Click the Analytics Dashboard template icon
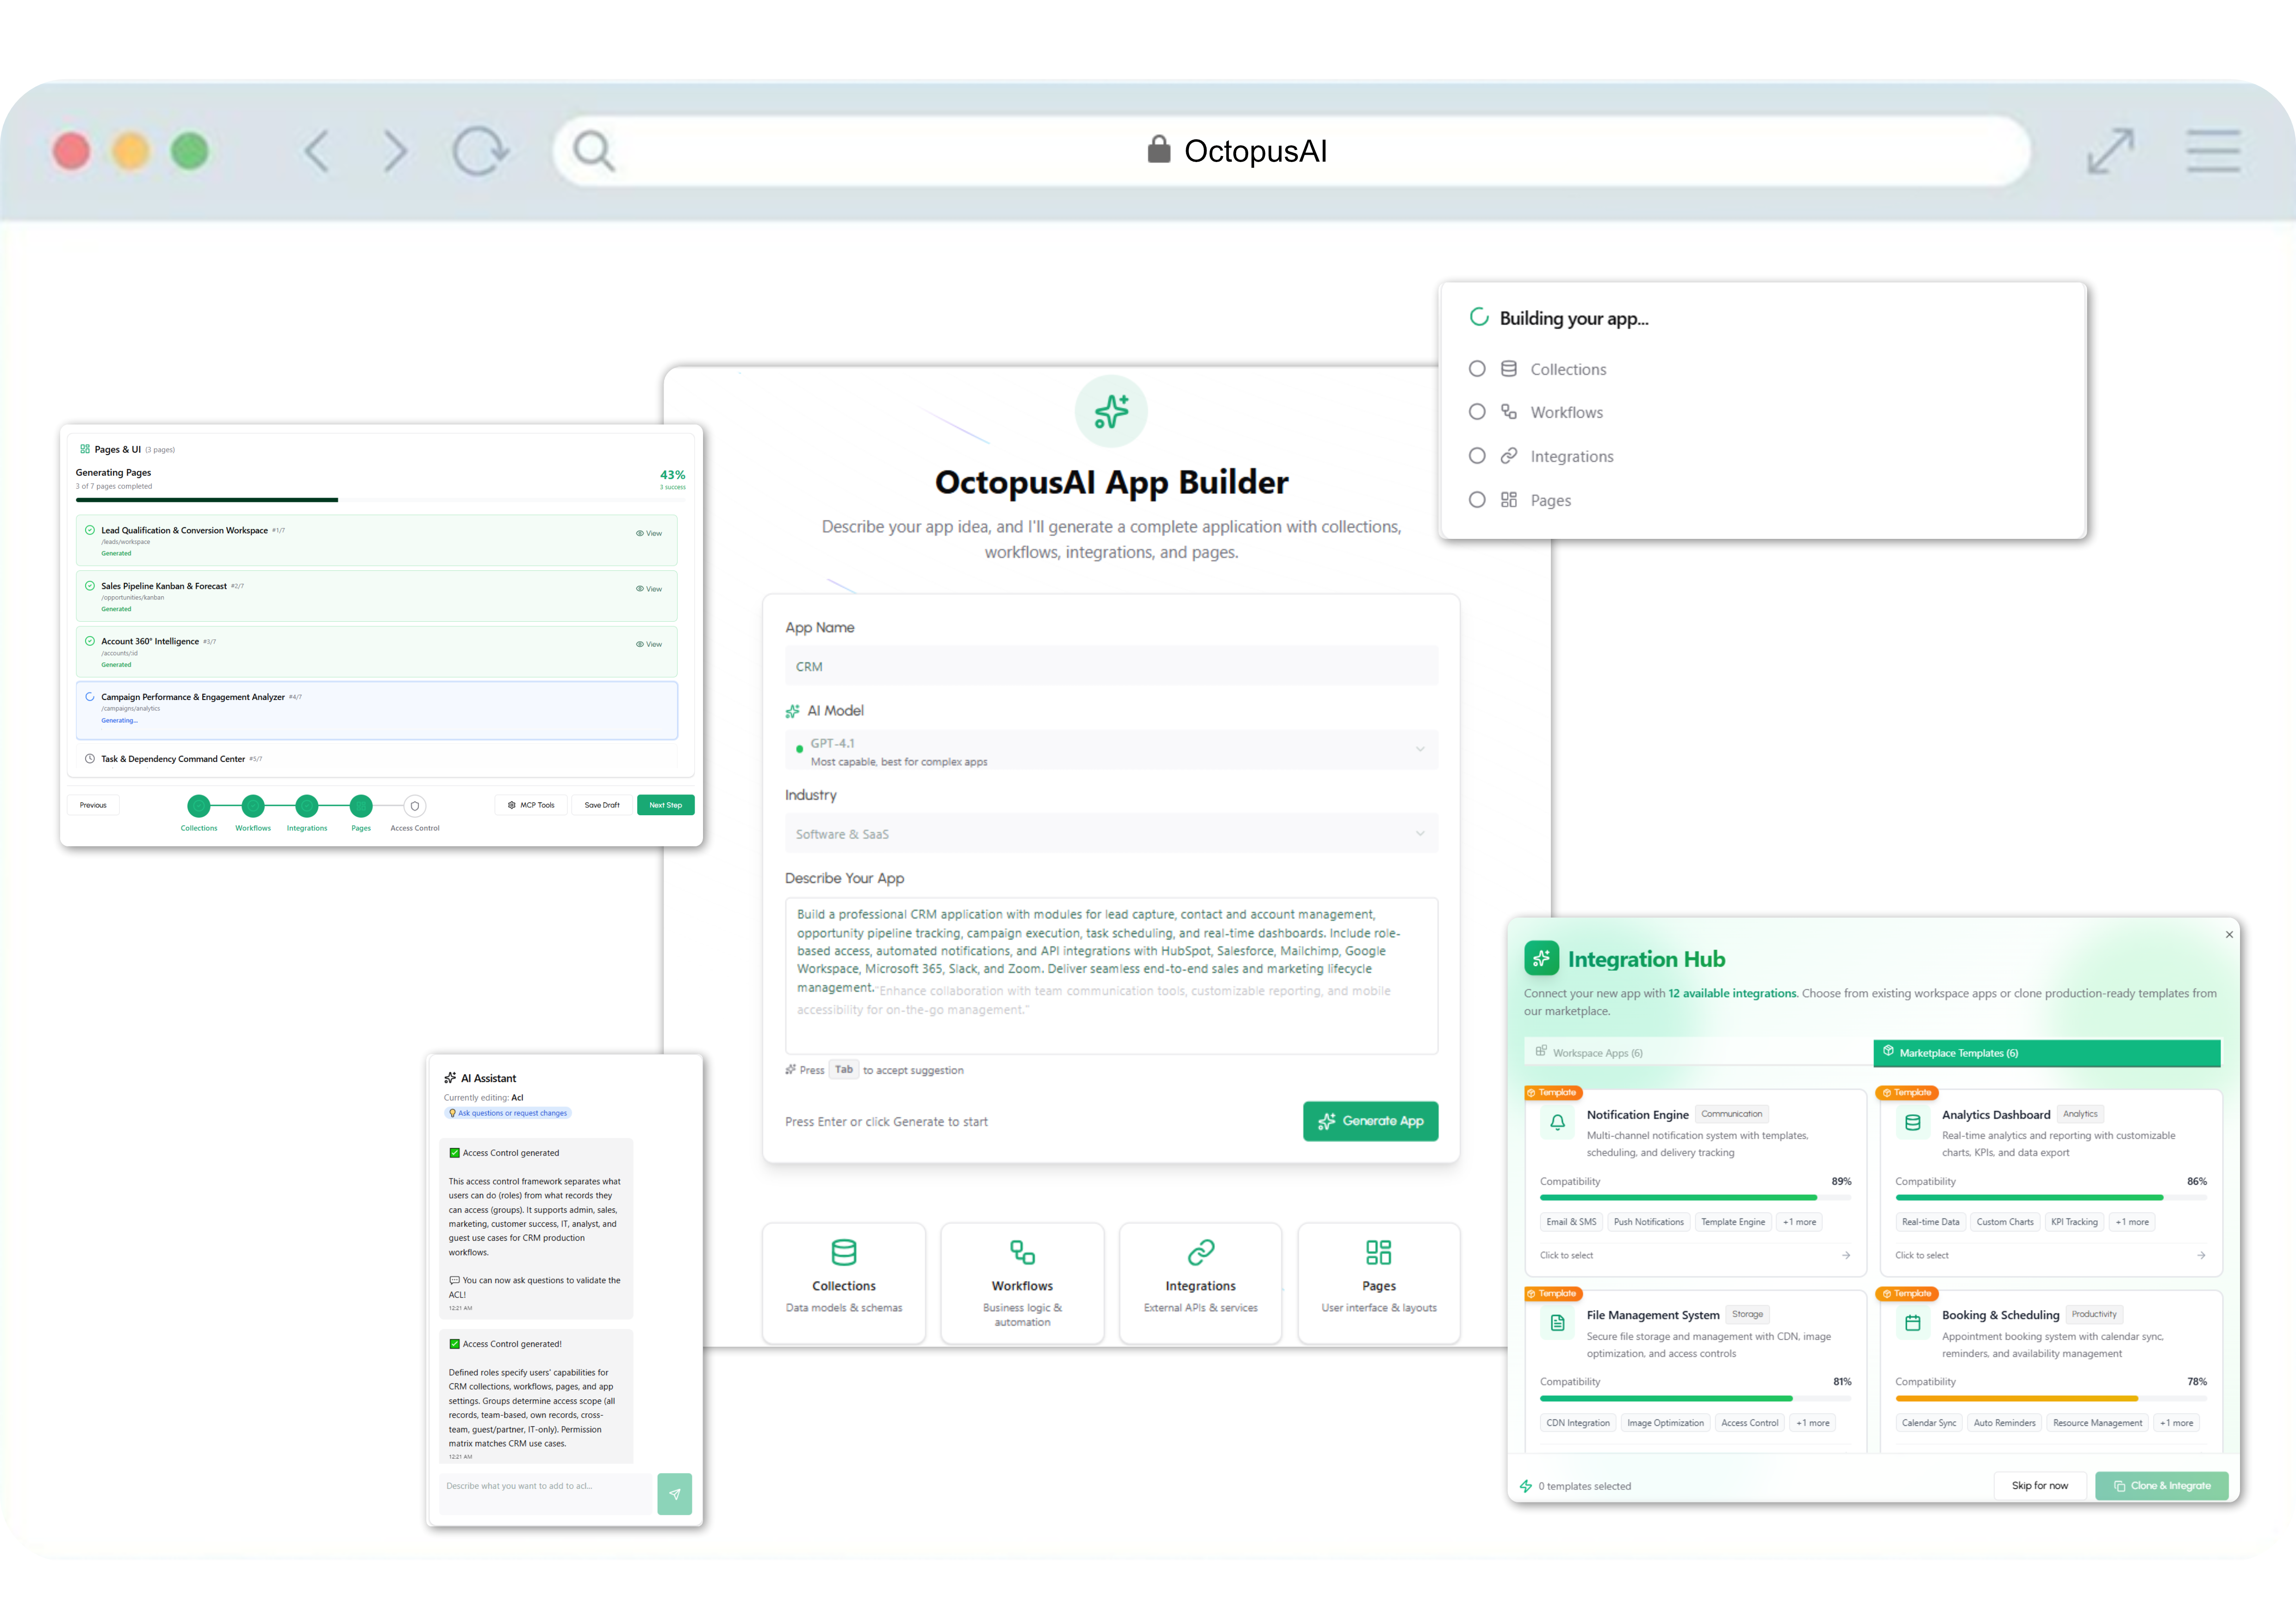 pos(1912,1122)
